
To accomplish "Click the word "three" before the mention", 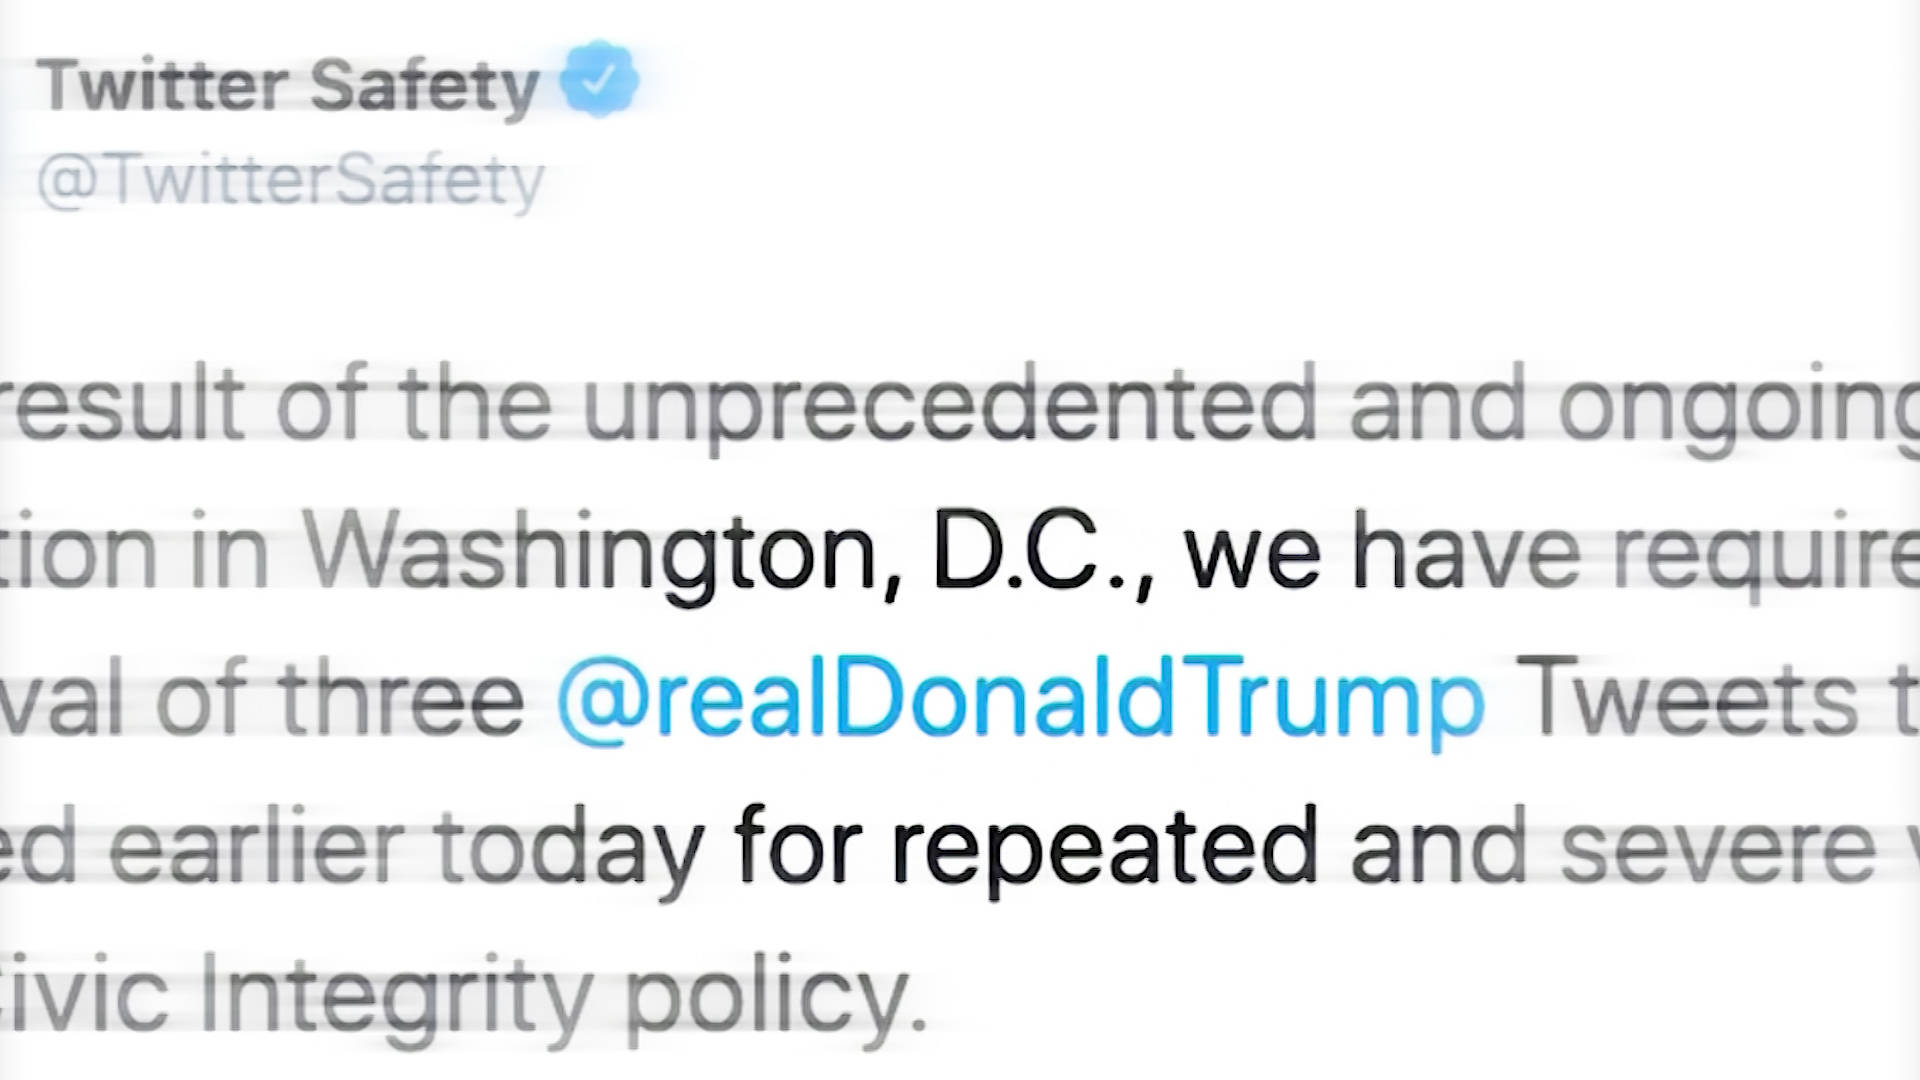I will 402,698.
